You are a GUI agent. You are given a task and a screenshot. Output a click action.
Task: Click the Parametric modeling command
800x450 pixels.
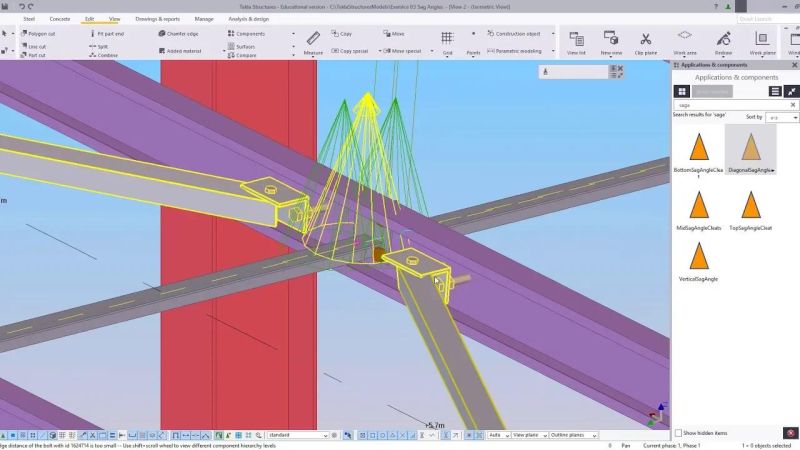click(515, 51)
